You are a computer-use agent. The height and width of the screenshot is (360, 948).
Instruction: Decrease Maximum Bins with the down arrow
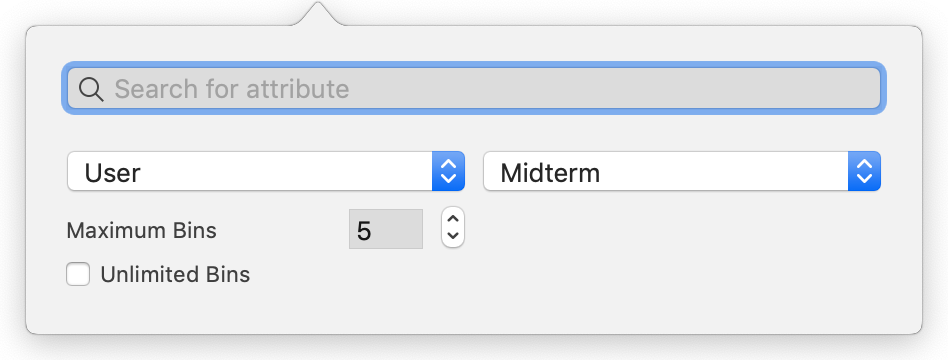click(x=453, y=237)
